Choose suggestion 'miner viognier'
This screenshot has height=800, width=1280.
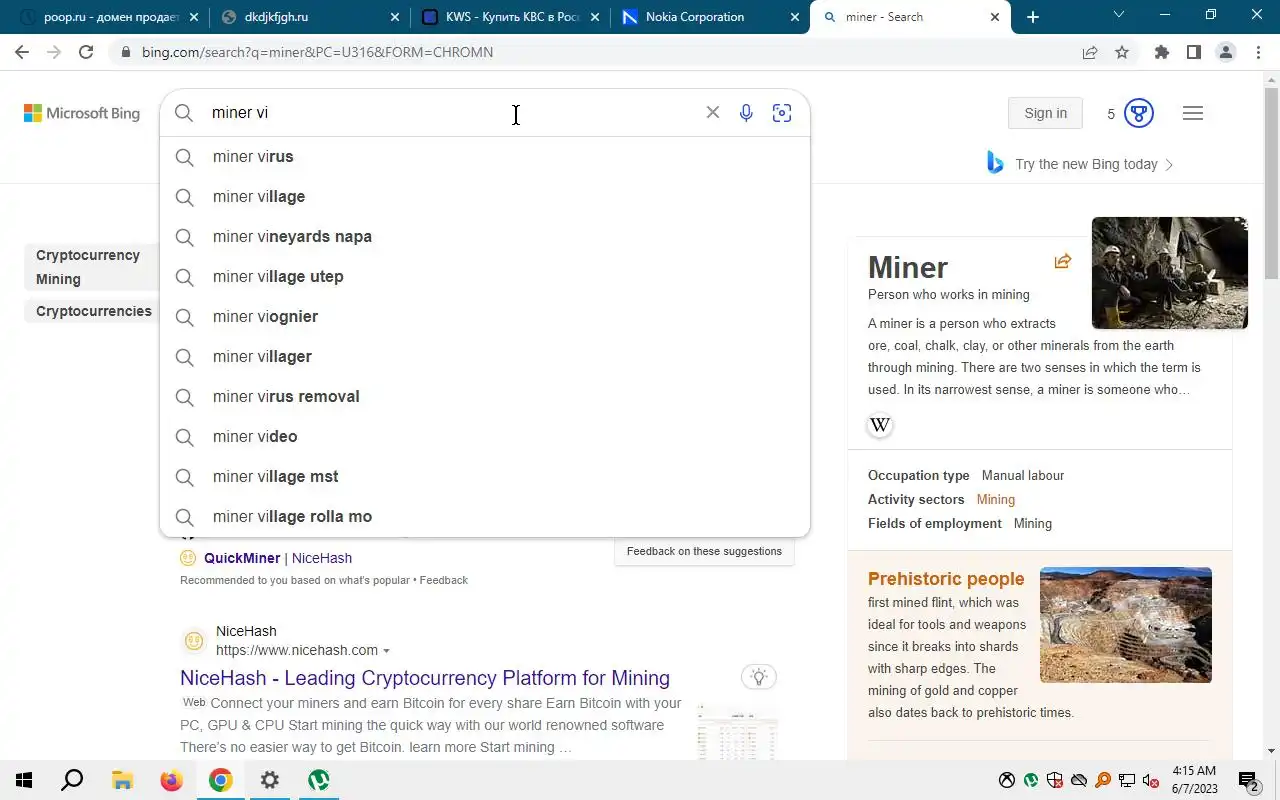point(485,317)
